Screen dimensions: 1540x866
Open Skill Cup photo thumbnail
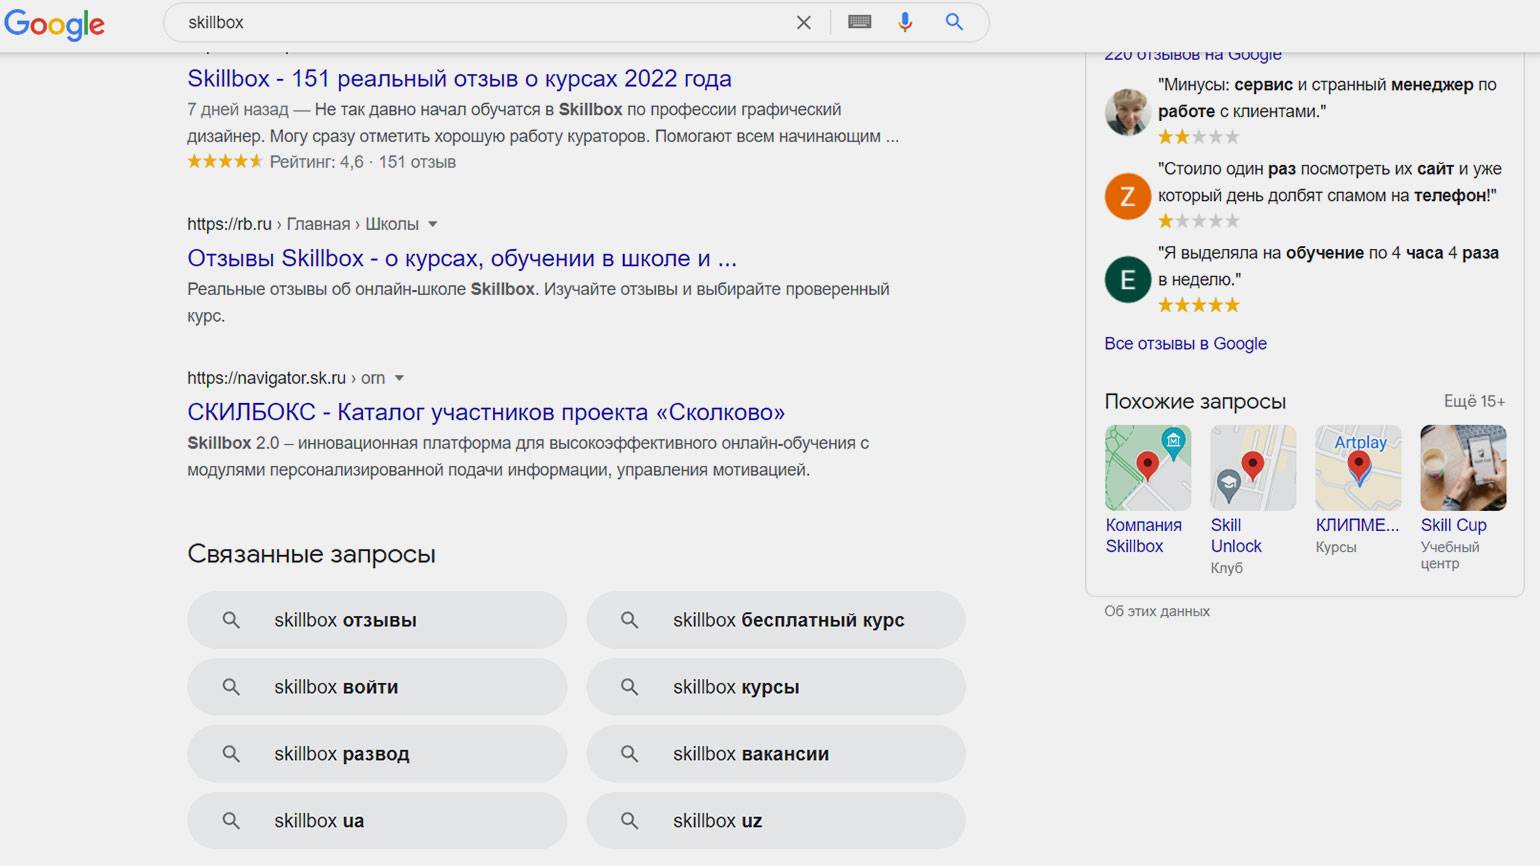(1462, 468)
